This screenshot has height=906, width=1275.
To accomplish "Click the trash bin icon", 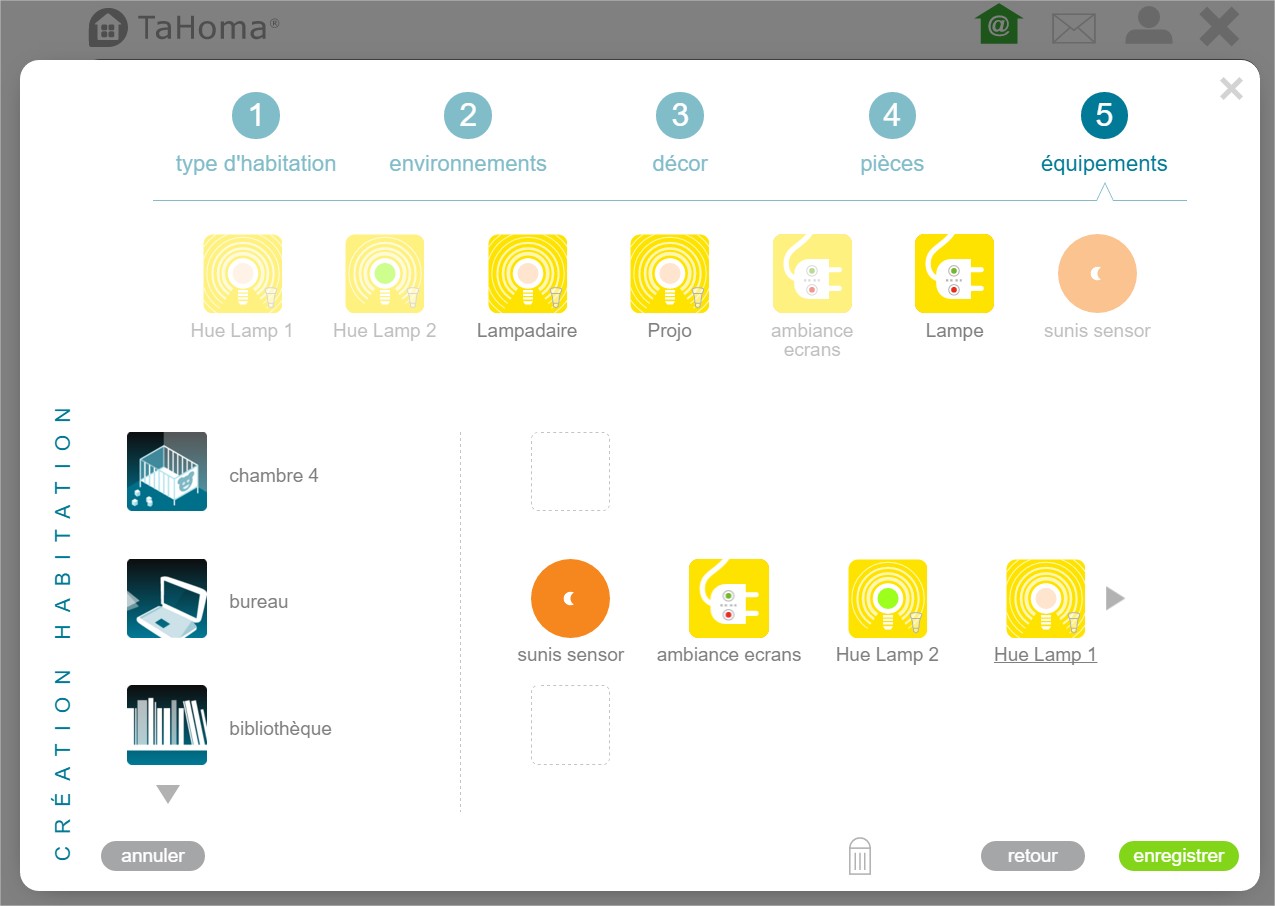I will (x=860, y=857).
